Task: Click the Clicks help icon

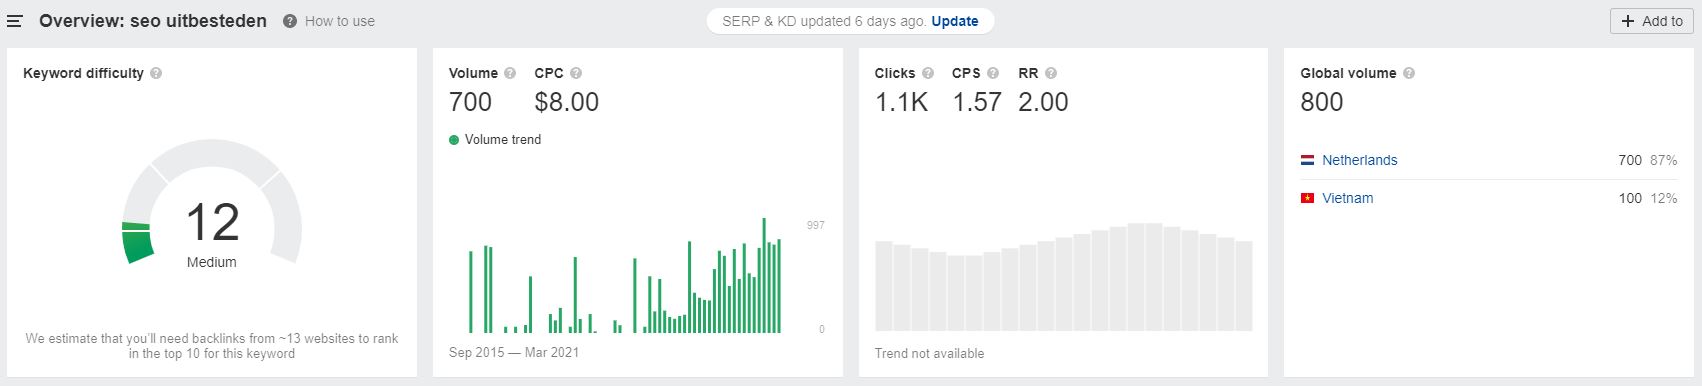Action: 928,73
